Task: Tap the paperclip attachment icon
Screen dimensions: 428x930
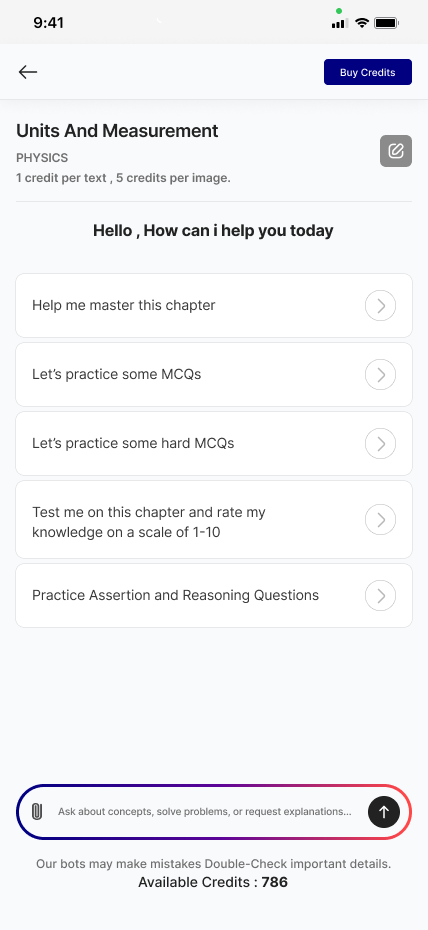Action: coord(37,811)
